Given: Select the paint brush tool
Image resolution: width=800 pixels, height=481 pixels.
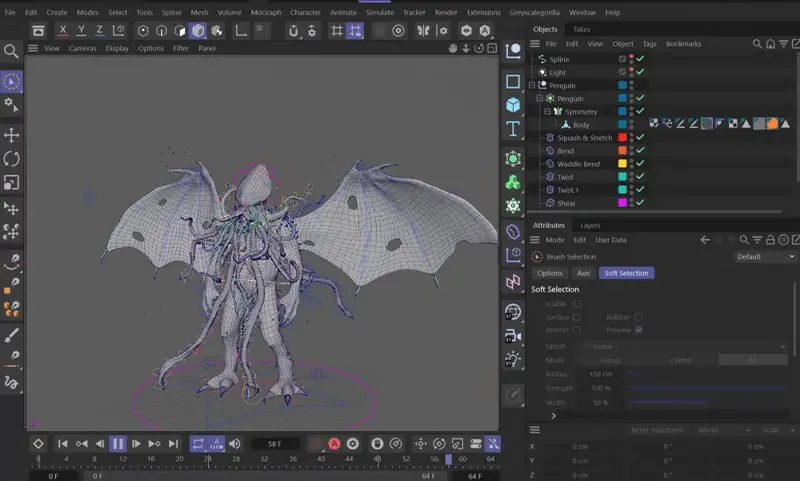Looking at the screenshot, I should (x=11, y=335).
